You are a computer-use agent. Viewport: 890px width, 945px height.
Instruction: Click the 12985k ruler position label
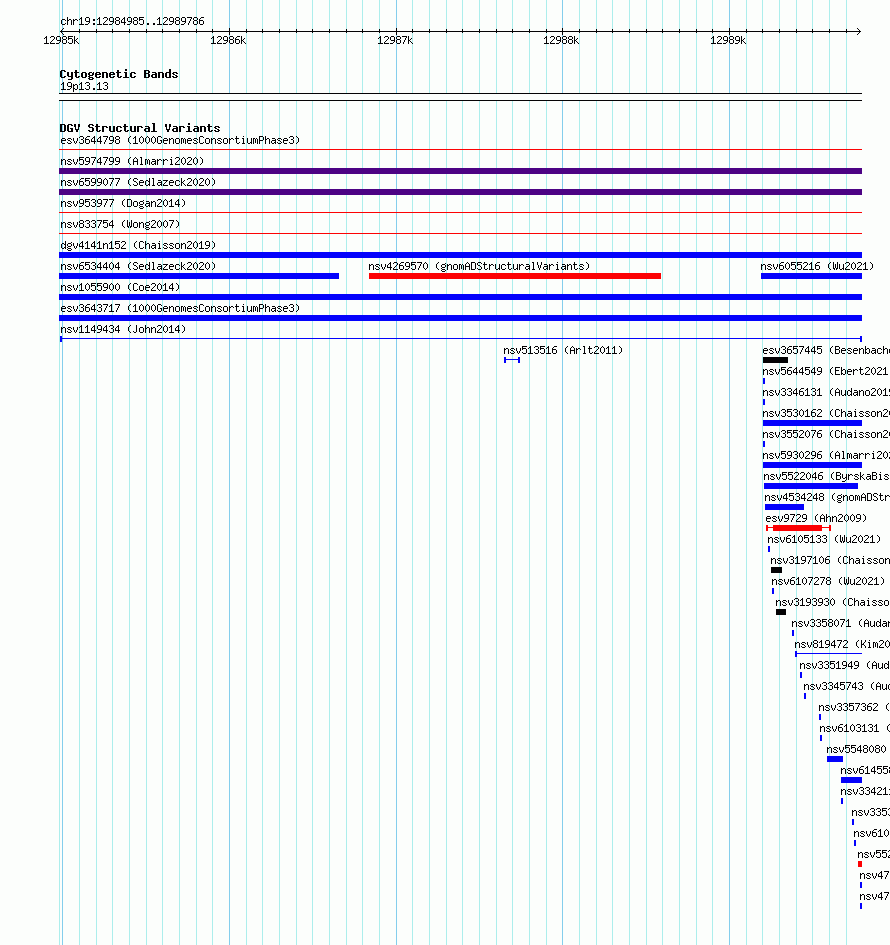61,40
